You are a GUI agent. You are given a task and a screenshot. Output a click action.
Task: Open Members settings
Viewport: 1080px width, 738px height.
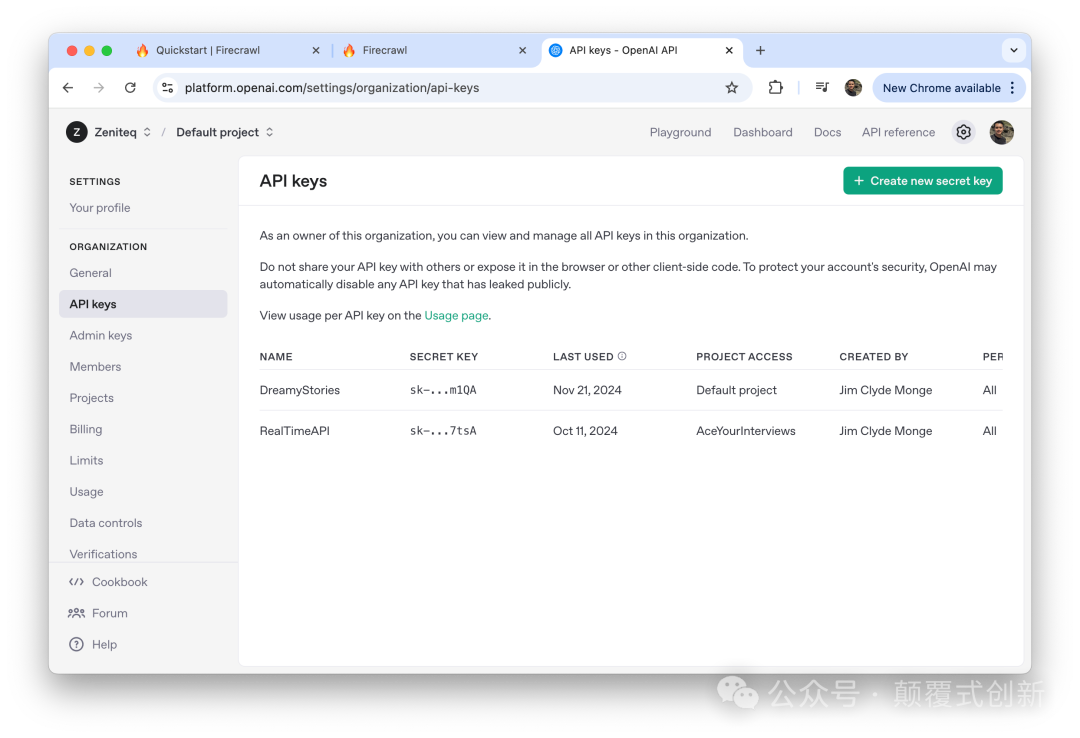tap(95, 367)
